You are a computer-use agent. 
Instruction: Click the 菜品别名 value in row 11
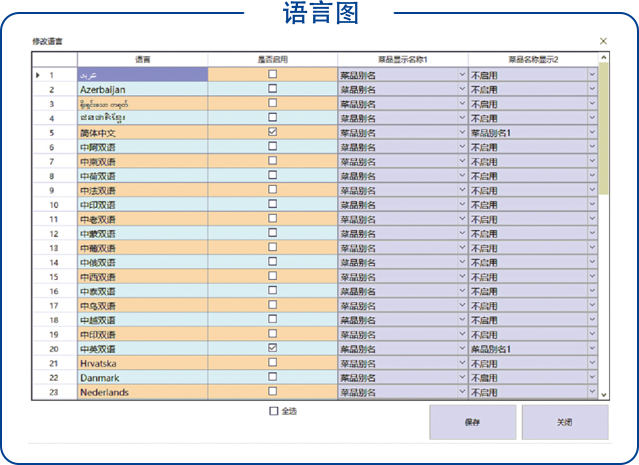(358, 219)
